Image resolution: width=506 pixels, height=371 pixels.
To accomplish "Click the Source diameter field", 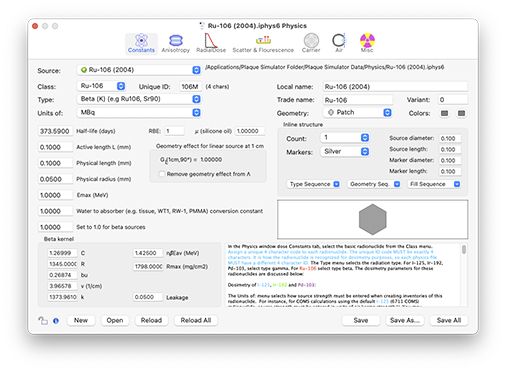I will (450, 138).
